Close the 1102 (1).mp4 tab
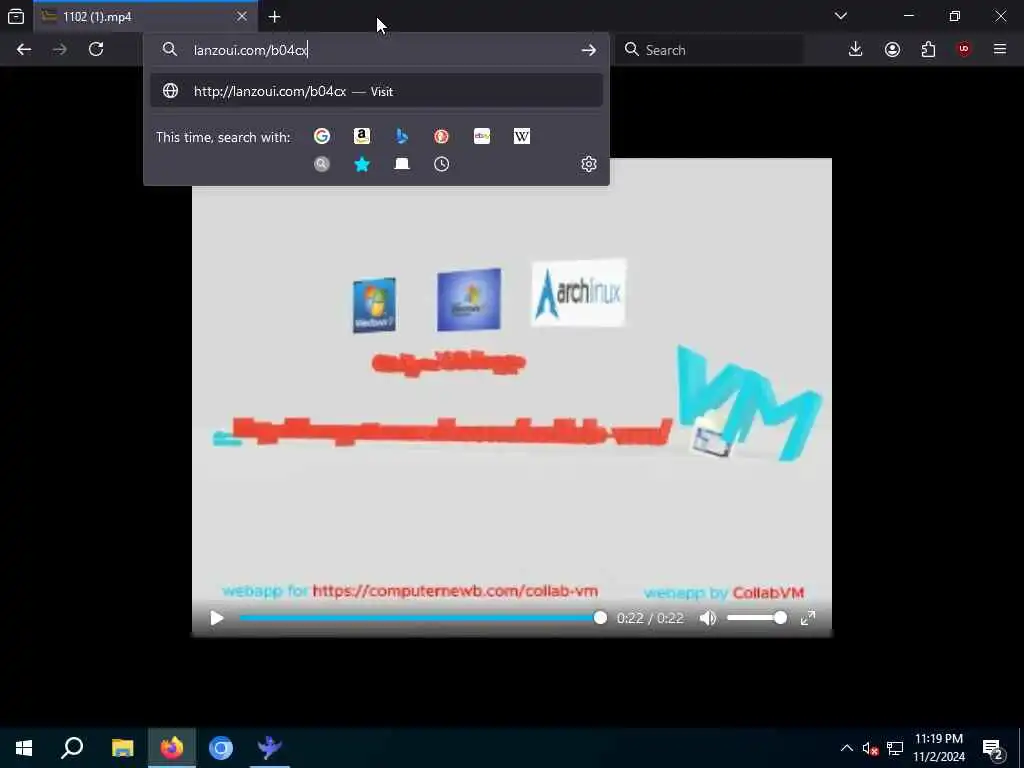The width and height of the screenshot is (1024, 768). tap(242, 16)
